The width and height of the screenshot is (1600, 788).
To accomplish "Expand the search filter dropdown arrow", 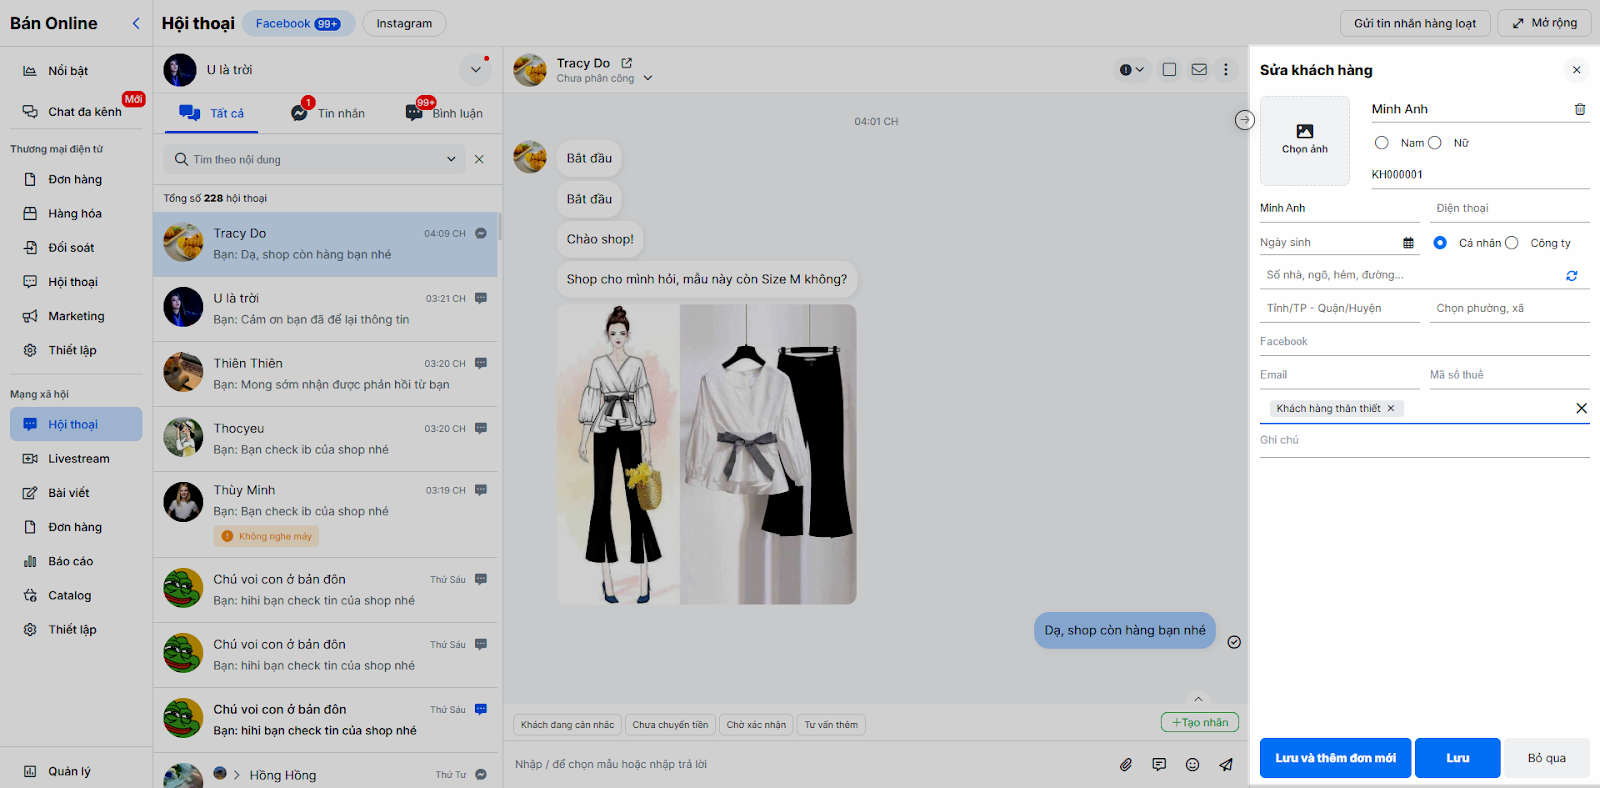I will [451, 159].
